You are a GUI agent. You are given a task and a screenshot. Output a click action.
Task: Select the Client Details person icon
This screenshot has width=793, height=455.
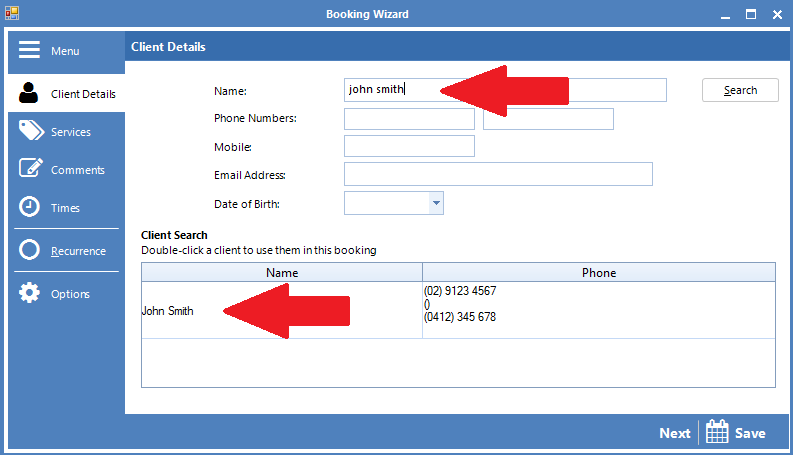[x=29, y=94]
